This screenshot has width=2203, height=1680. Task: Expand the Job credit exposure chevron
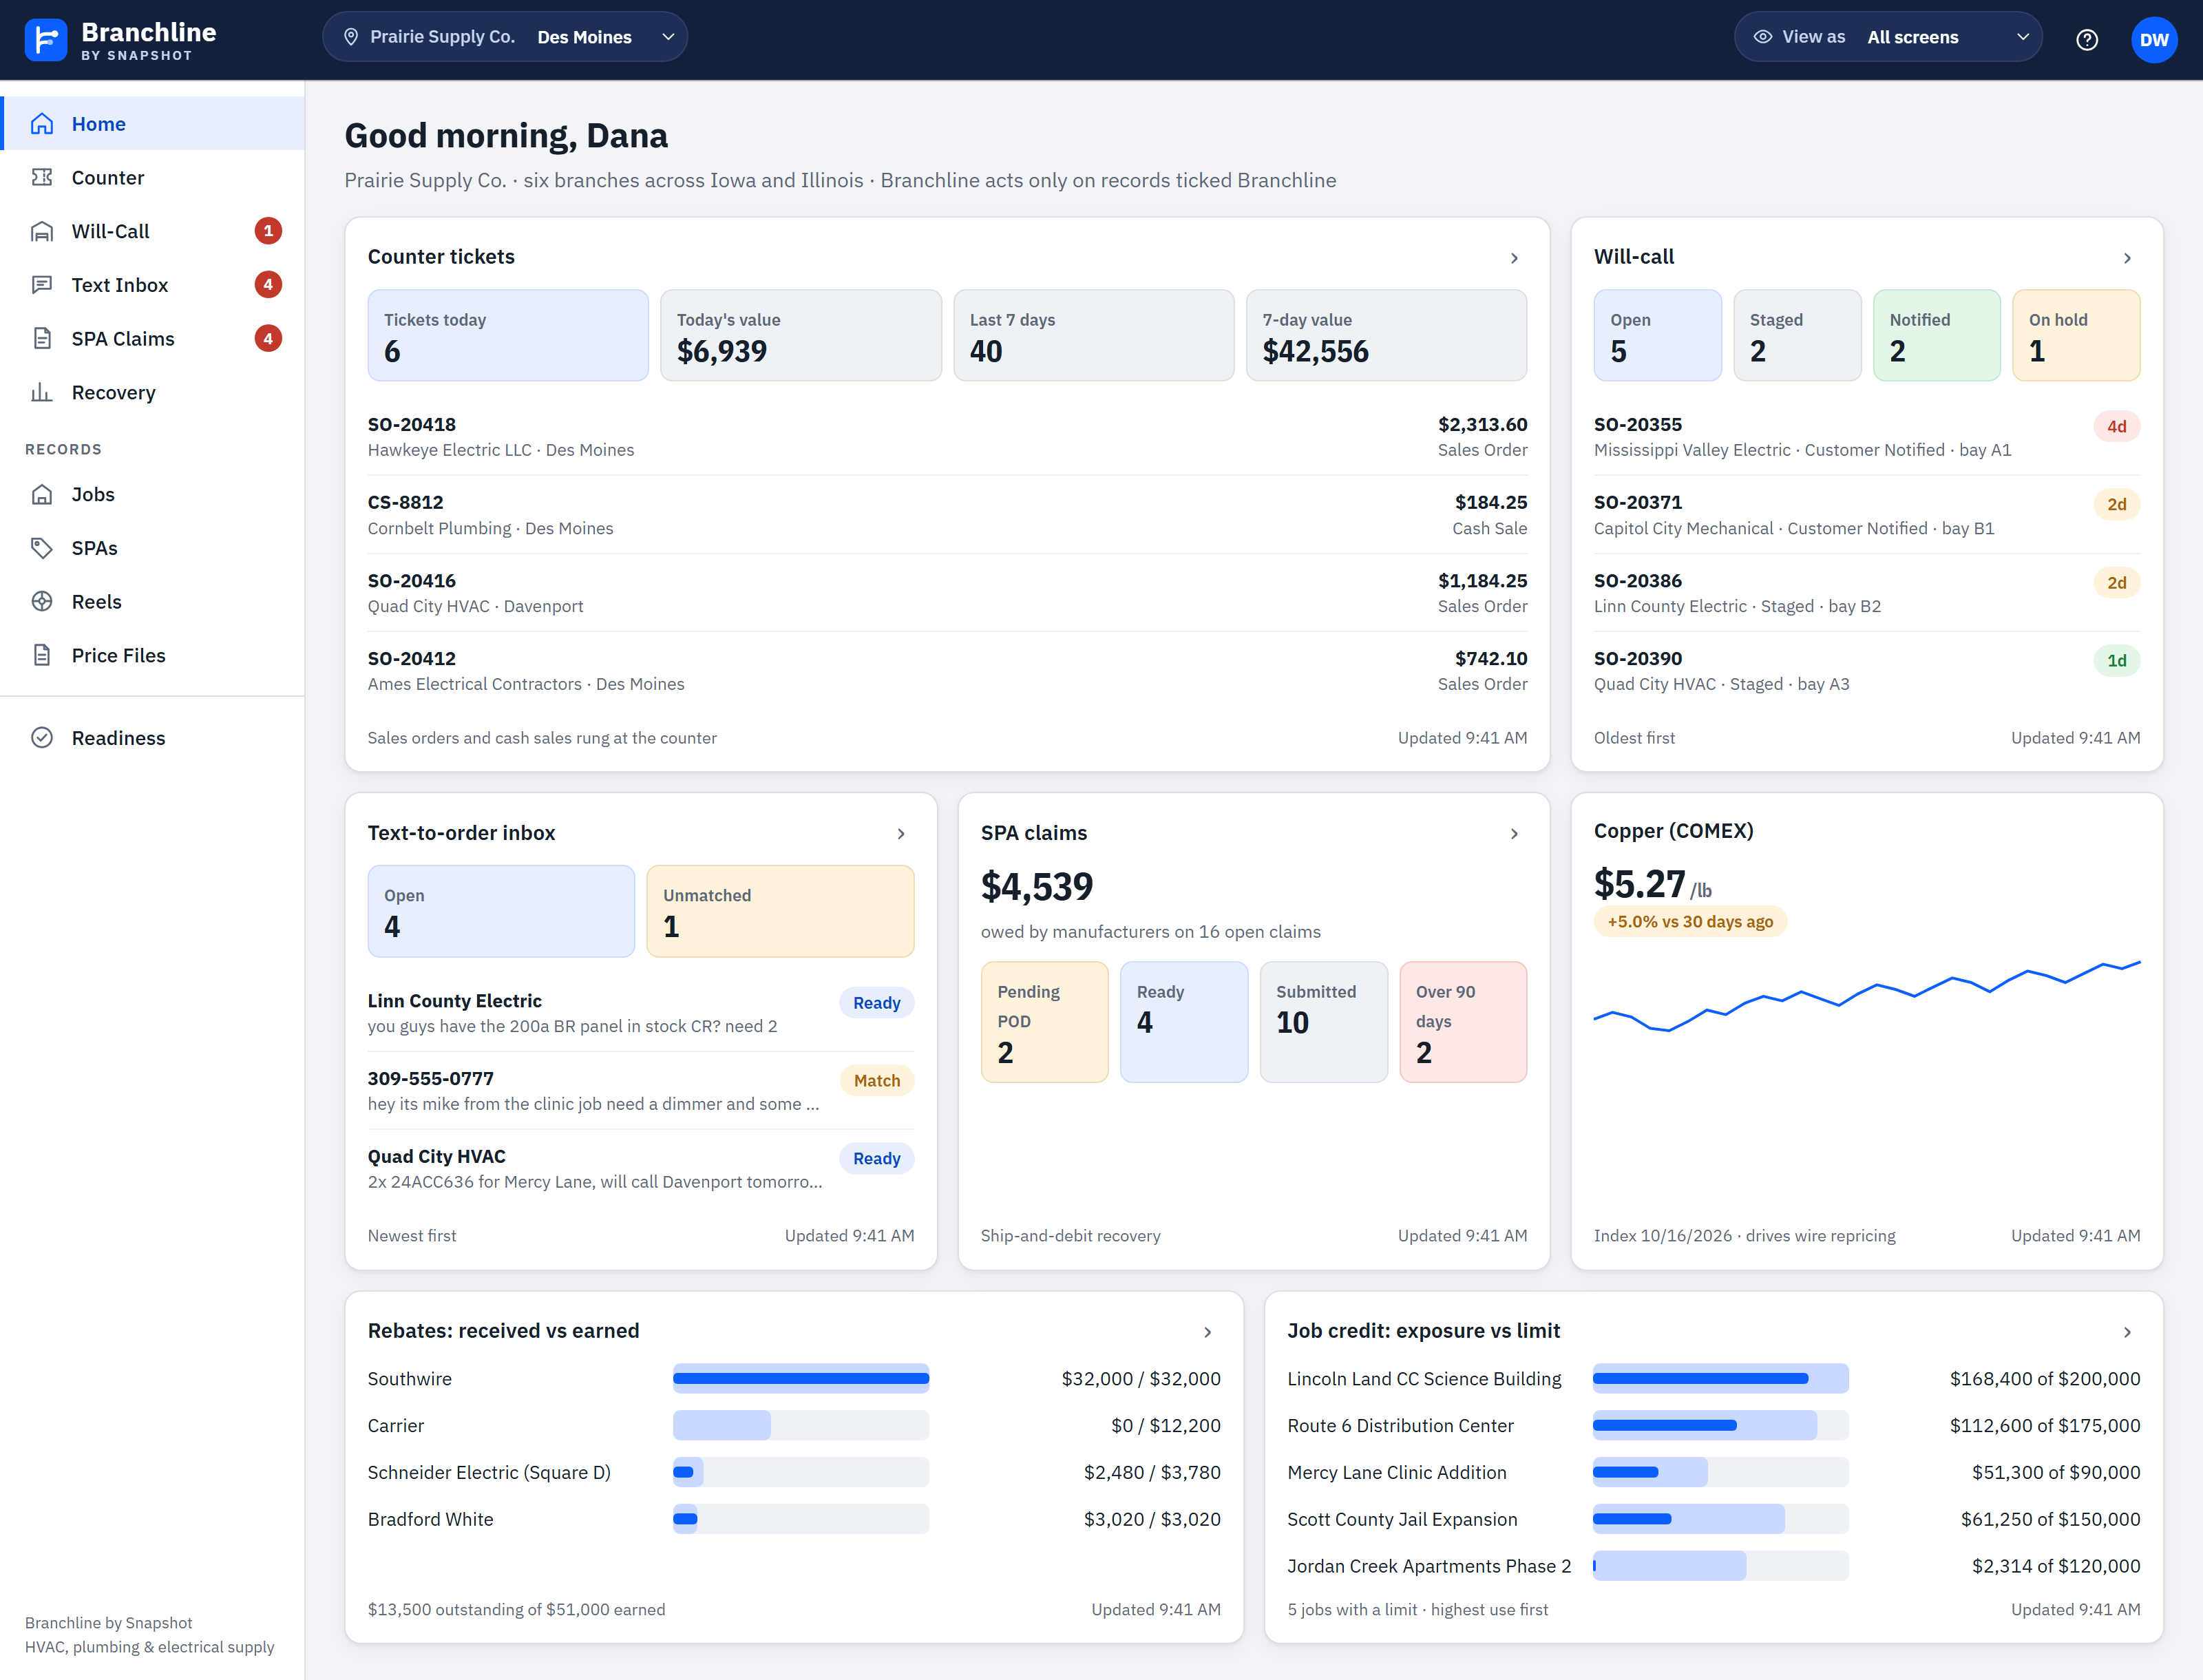(x=2127, y=1332)
